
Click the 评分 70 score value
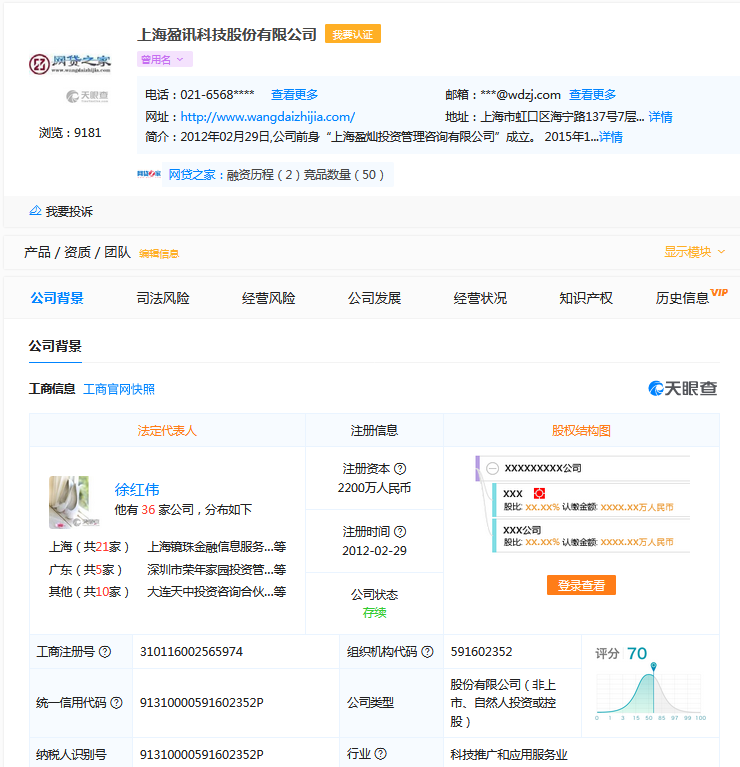point(637,654)
